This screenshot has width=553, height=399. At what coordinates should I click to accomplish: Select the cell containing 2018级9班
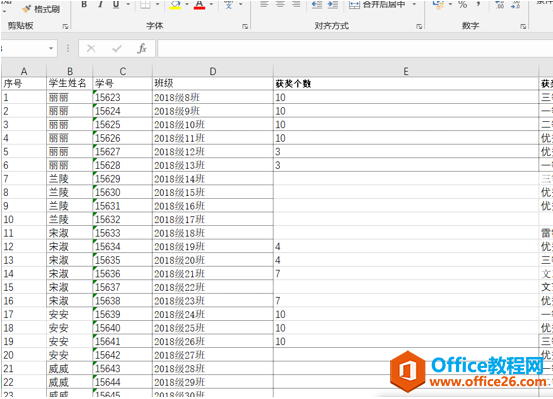pos(213,111)
